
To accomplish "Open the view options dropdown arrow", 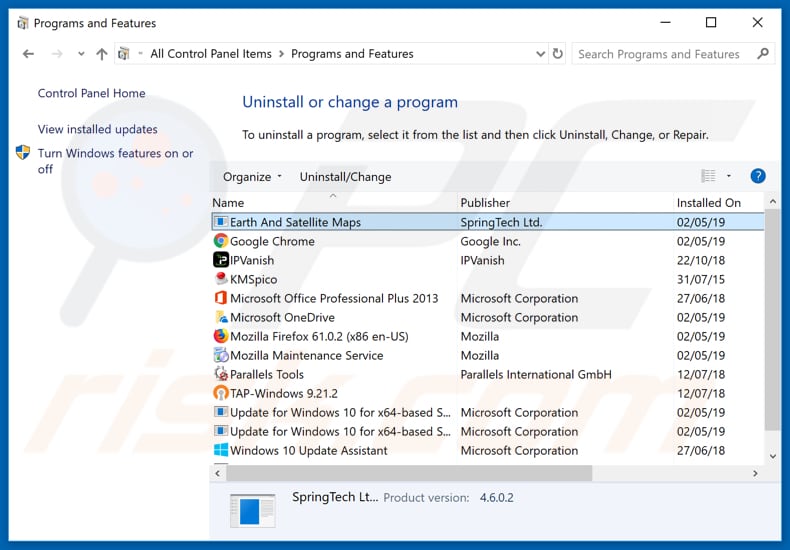I will click(729, 176).
